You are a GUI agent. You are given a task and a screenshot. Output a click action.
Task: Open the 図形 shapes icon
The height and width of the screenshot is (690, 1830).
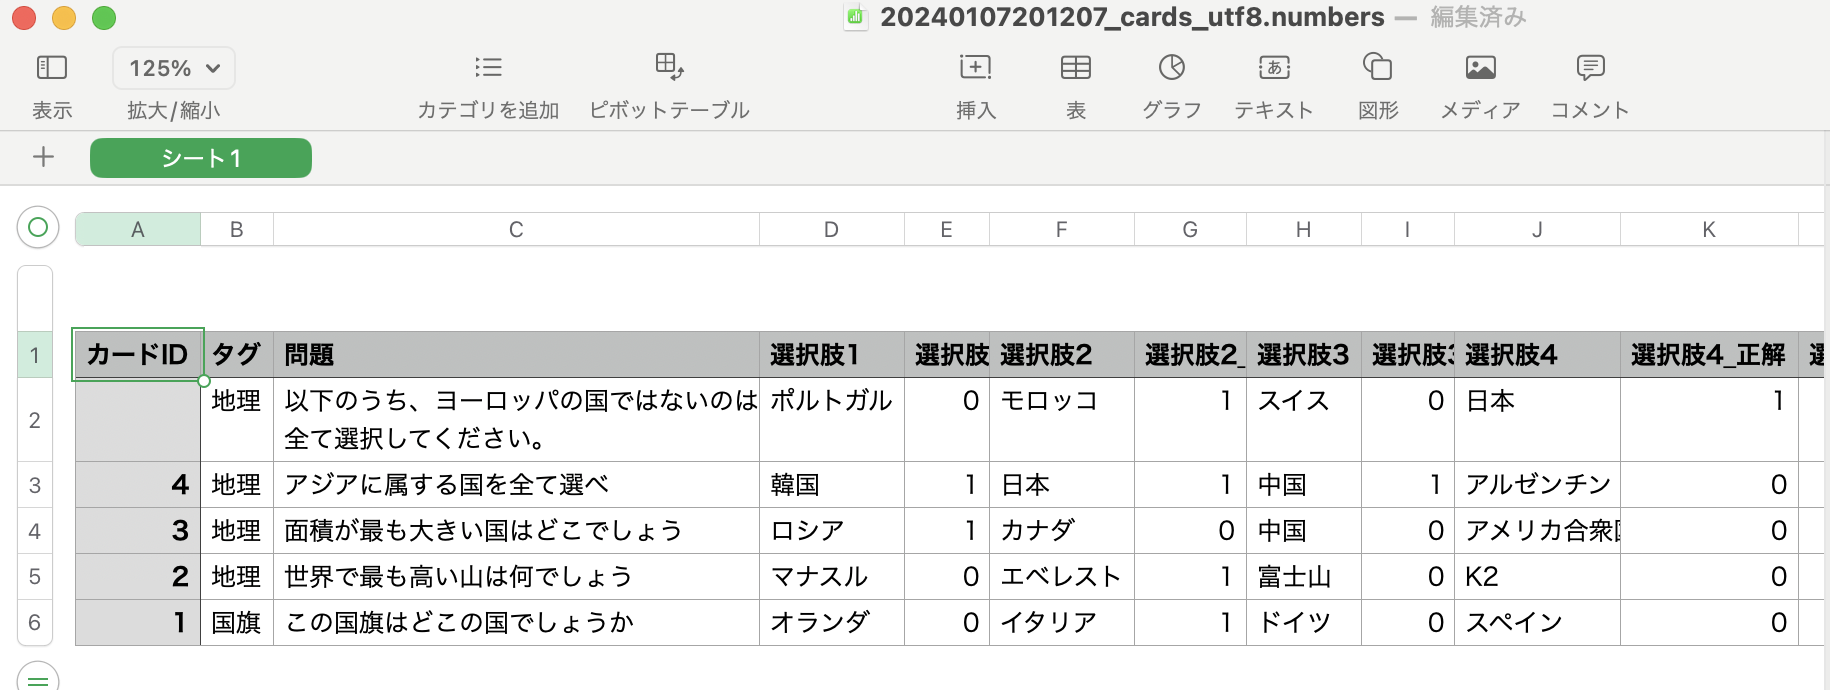[1377, 66]
